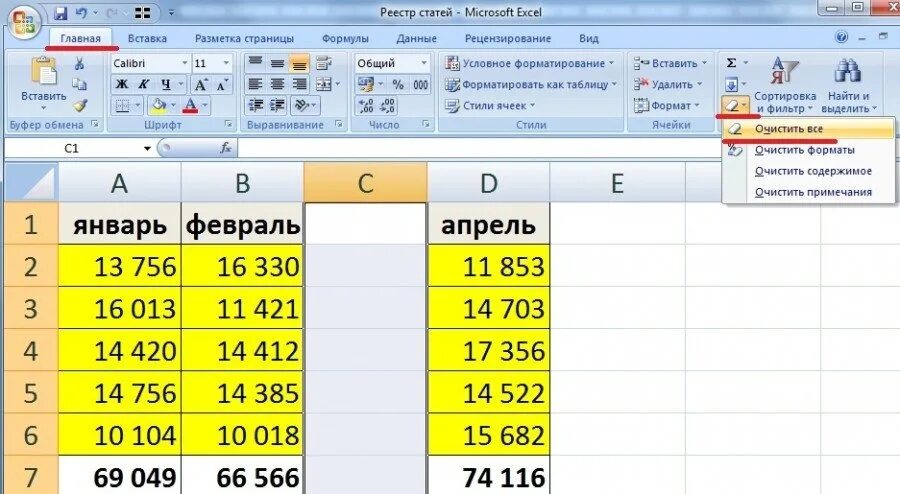This screenshot has width=900, height=494.
Task: Open the font size 11 dropdown
Action: click(226, 63)
